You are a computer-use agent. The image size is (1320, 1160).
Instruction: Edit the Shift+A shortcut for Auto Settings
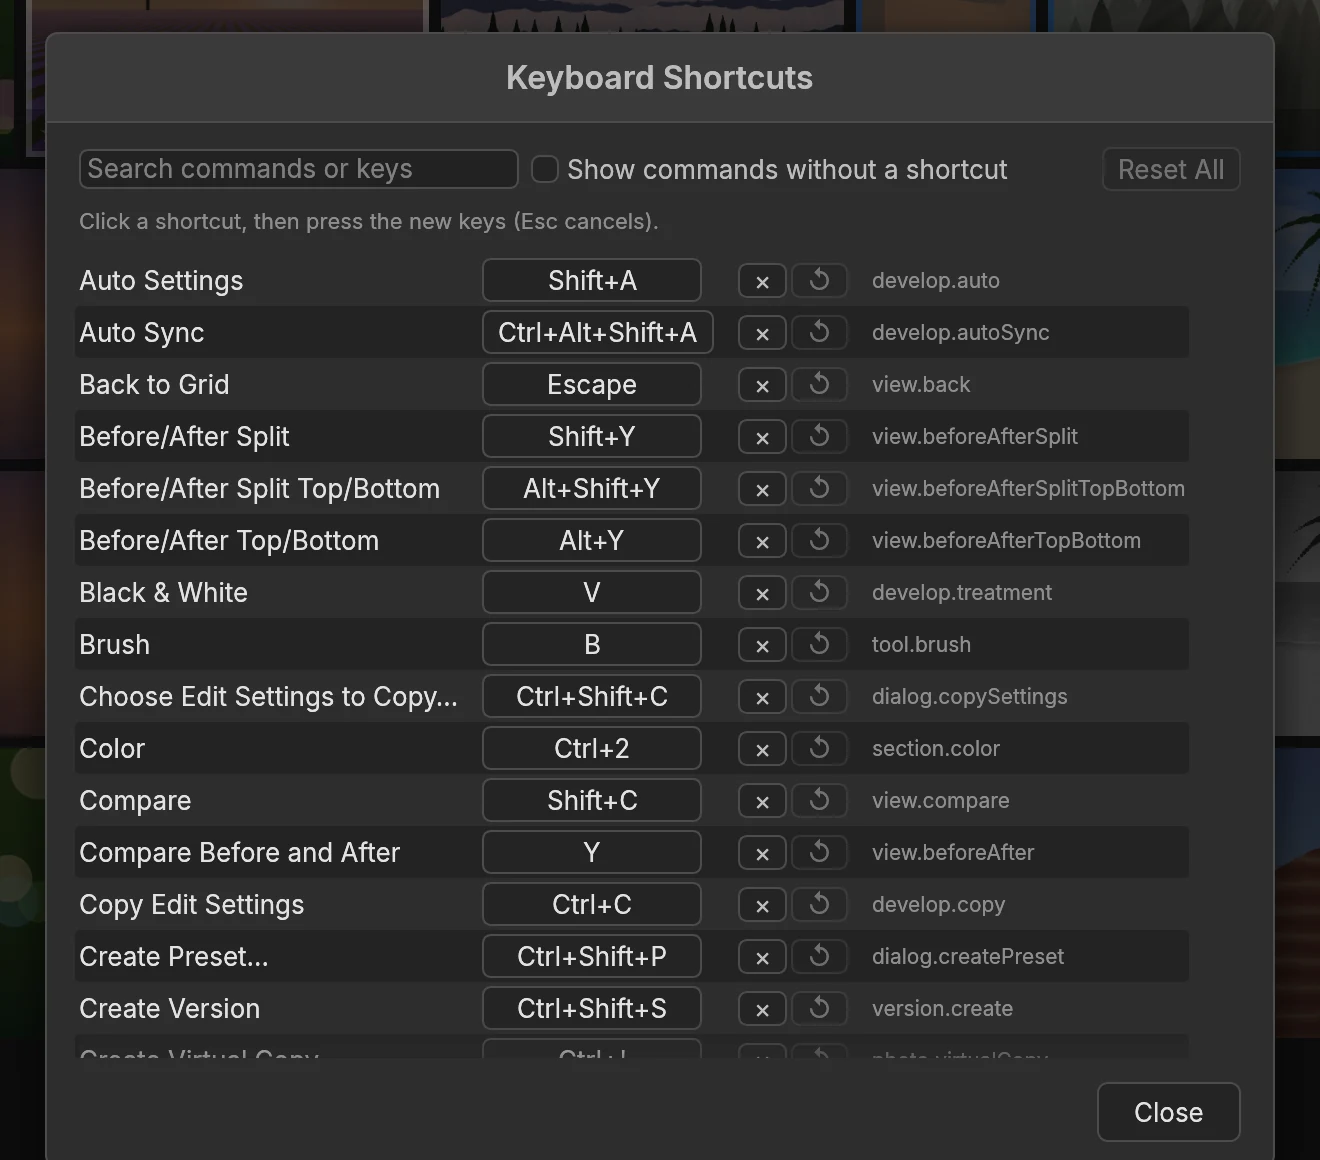coord(592,281)
